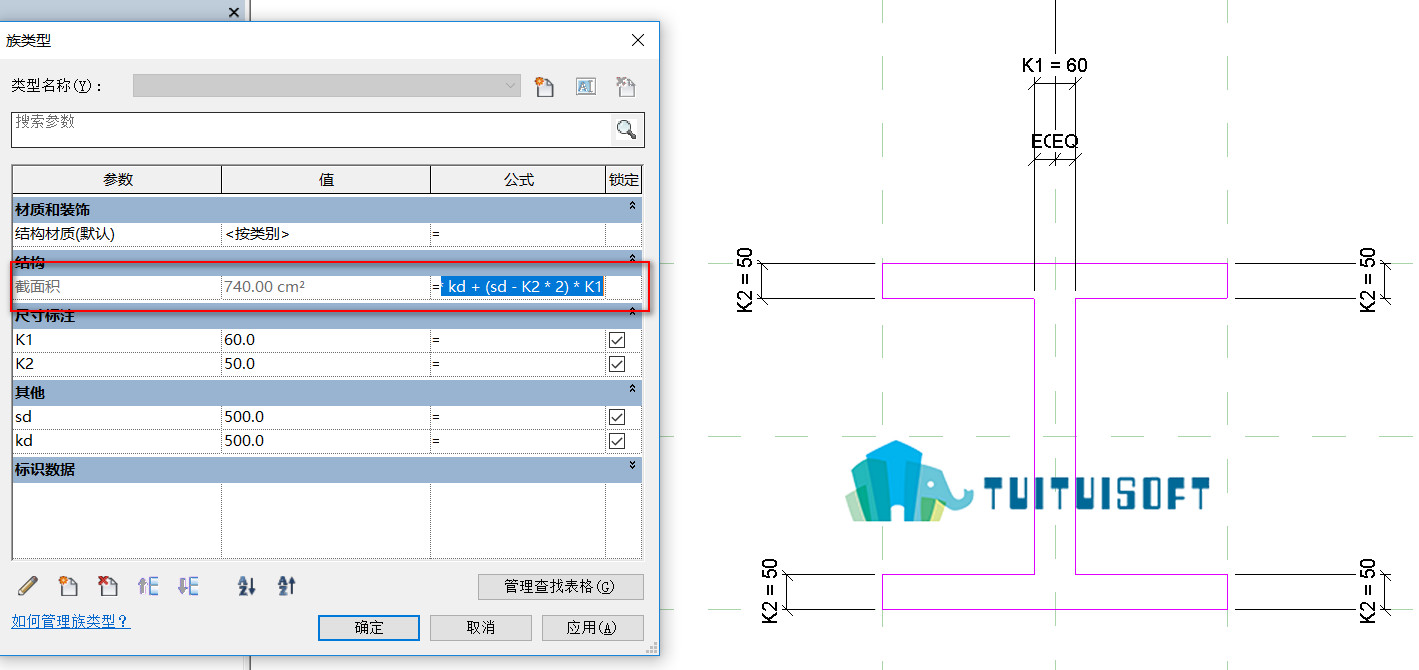
Task: Click the K1 value 60.0 cell
Action: coord(326,340)
